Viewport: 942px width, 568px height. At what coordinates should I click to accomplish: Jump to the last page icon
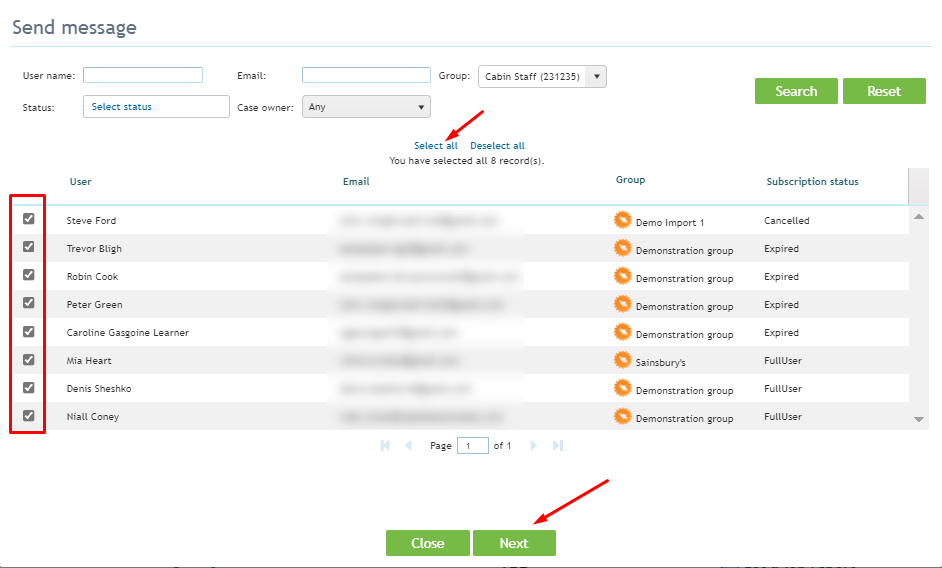tap(558, 445)
